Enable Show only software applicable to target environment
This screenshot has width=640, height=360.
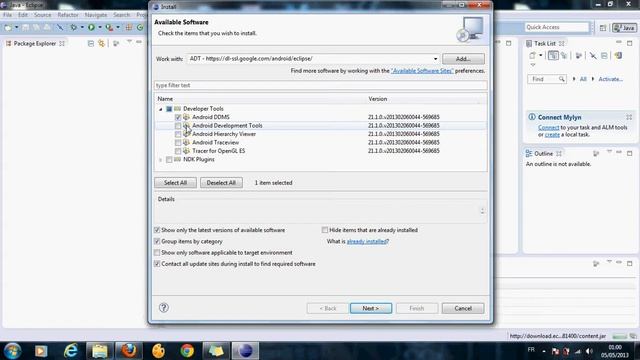point(157,253)
